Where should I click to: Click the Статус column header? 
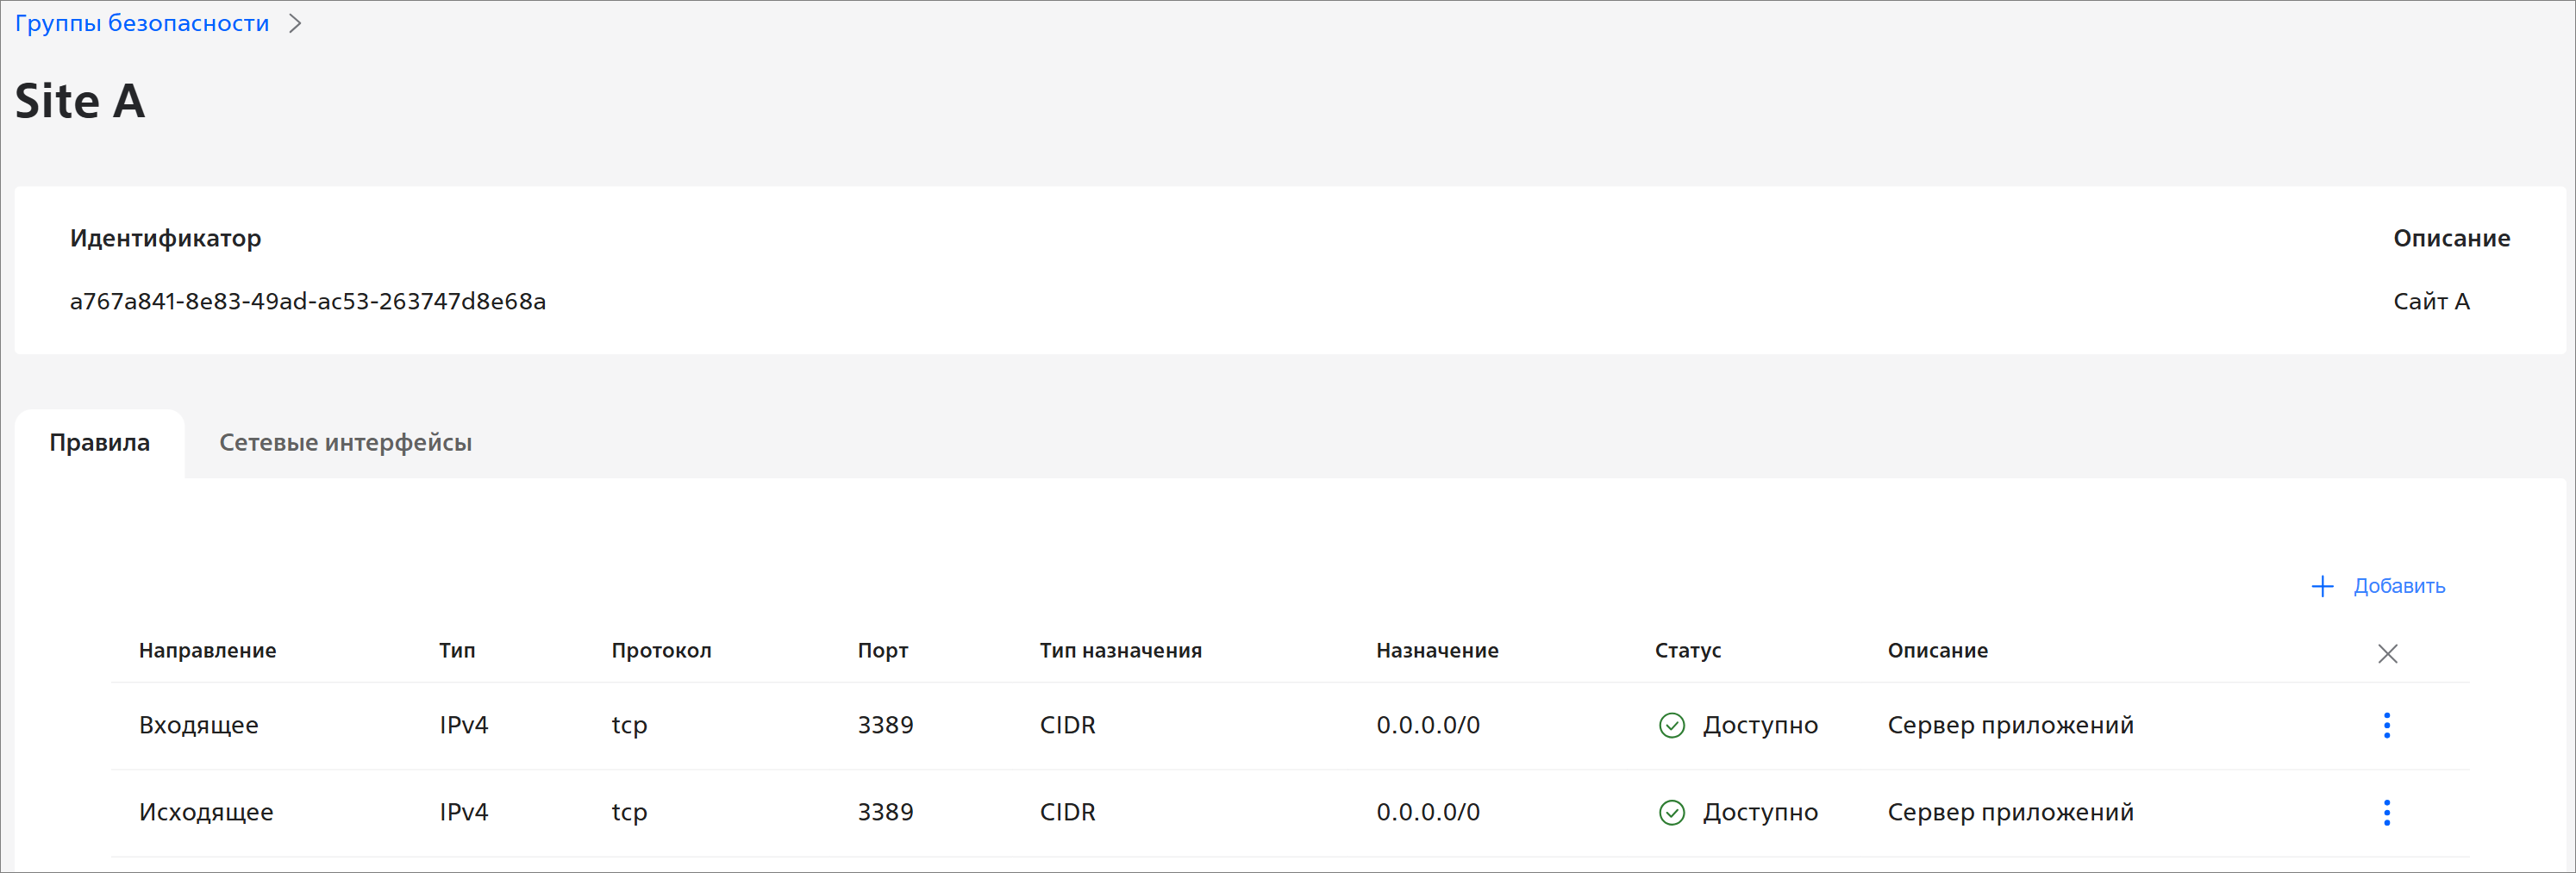pyautogui.click(x=1687, y=650)
